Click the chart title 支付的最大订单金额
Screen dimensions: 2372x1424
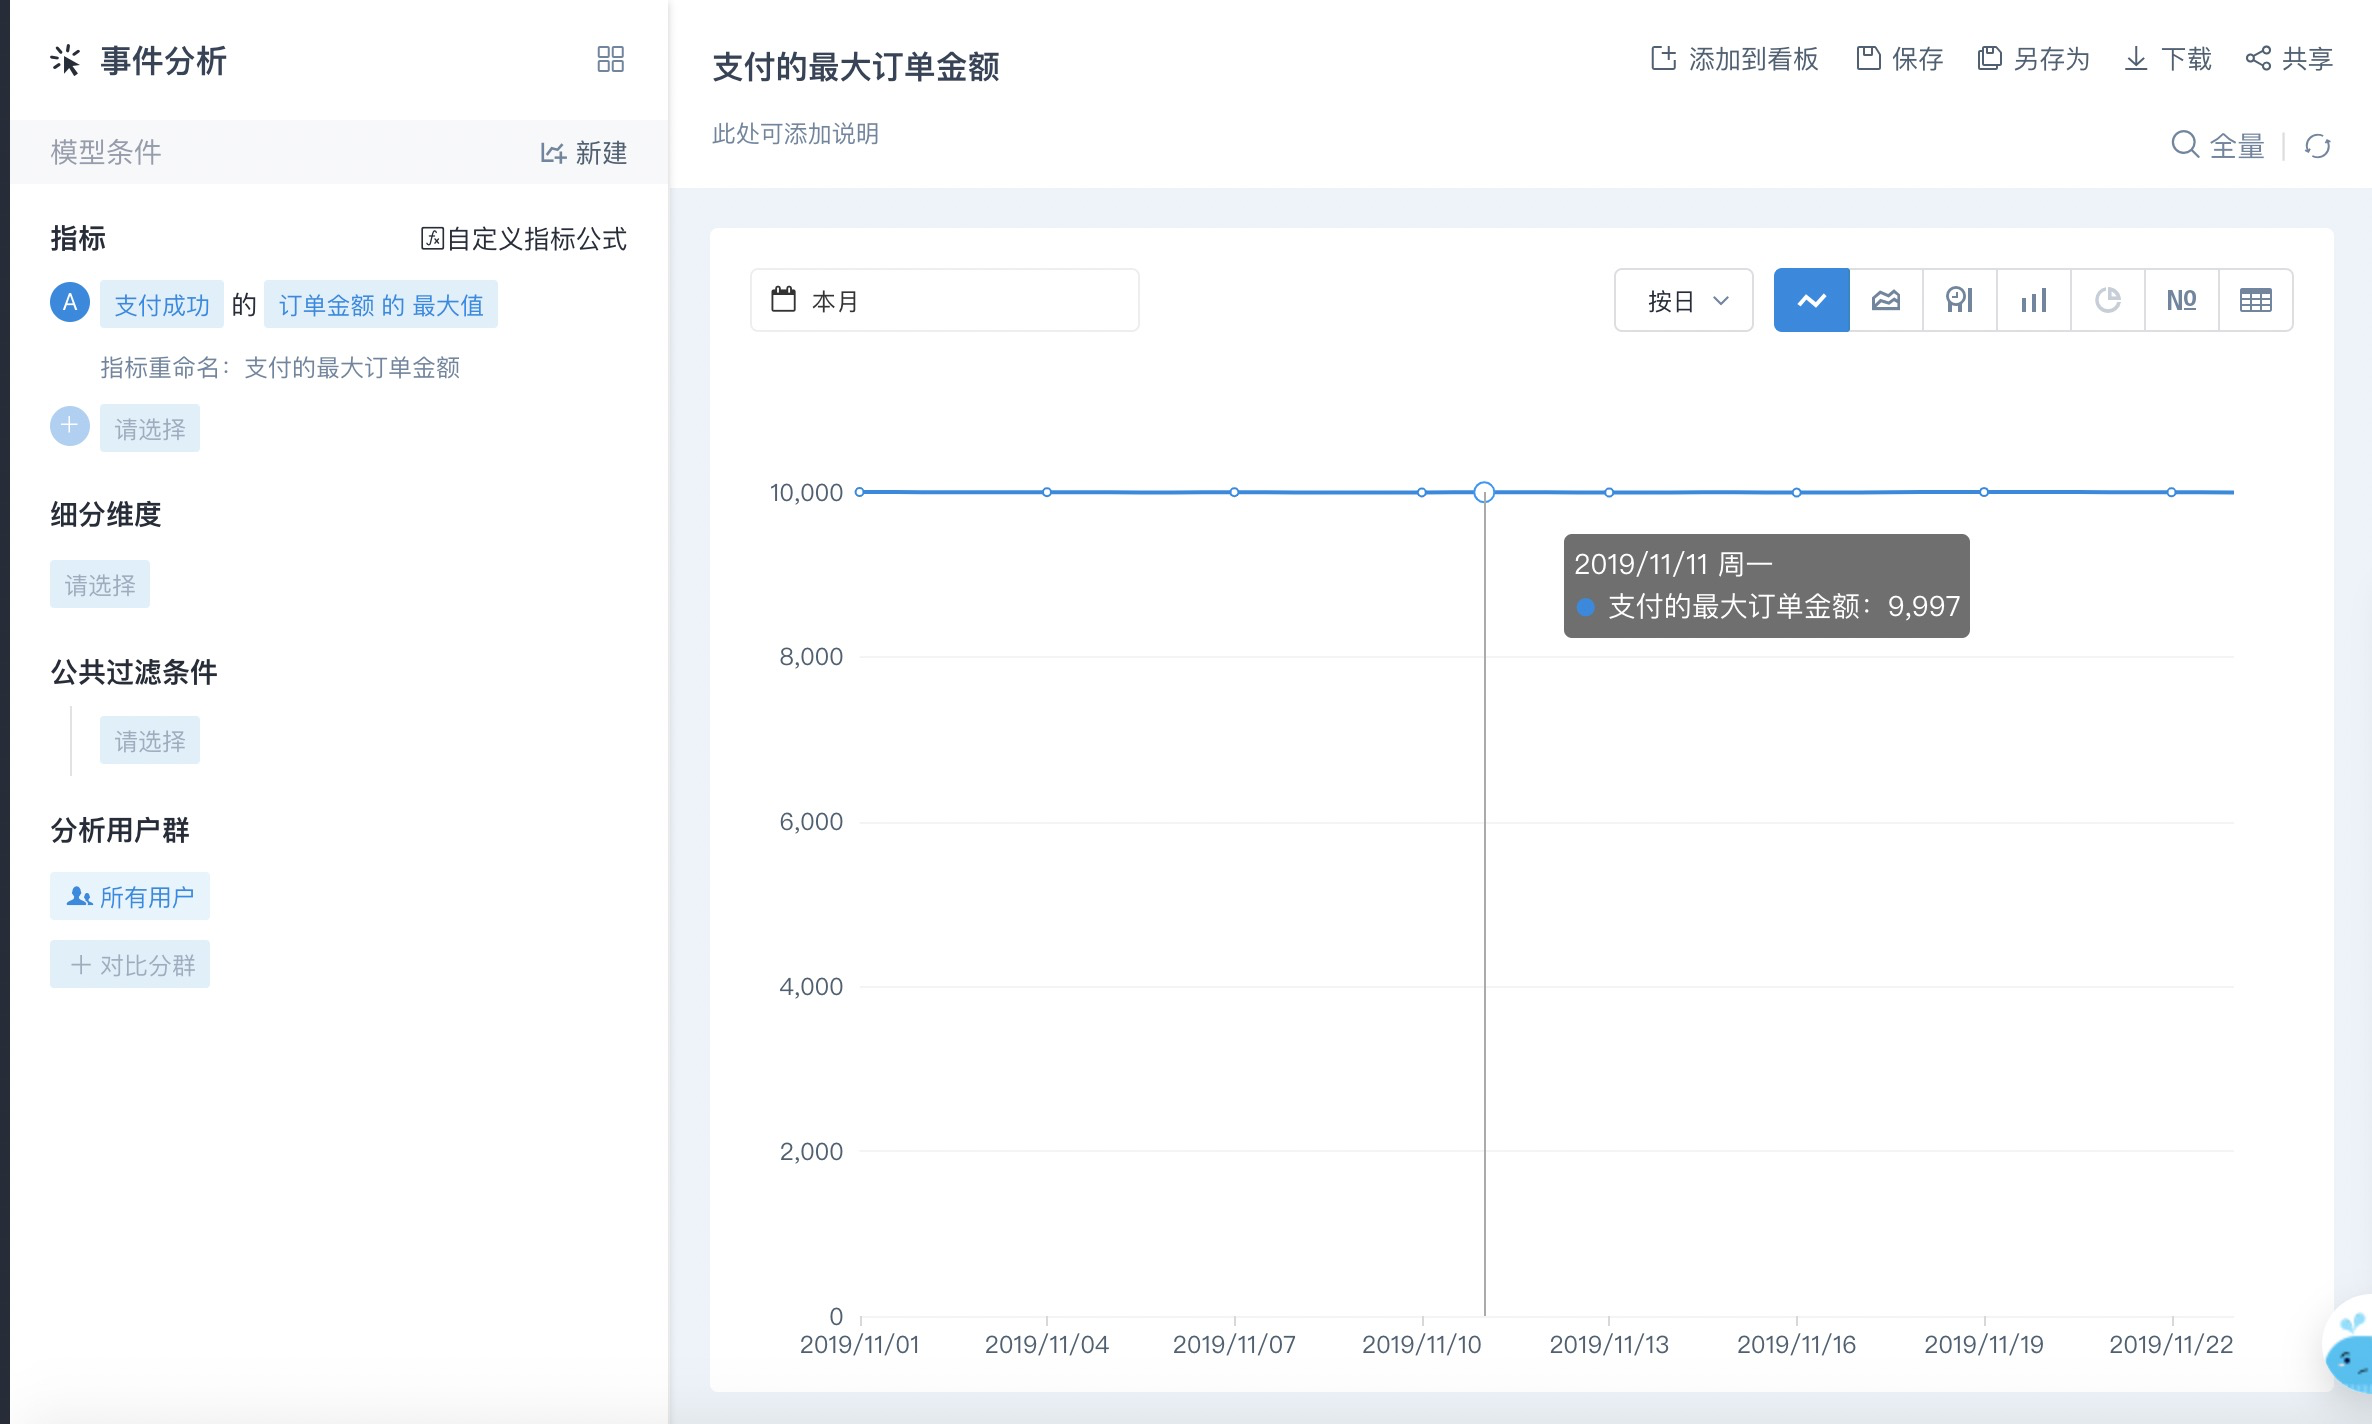pos(856,67)
